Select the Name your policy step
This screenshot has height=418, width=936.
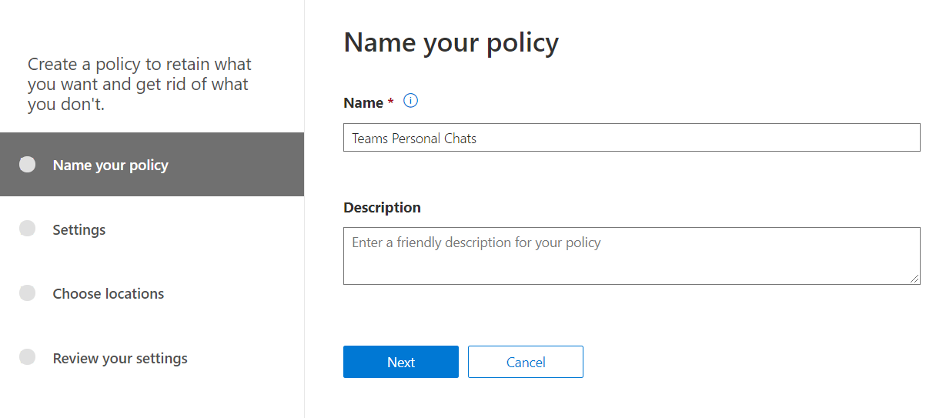[x=152, y=164]
